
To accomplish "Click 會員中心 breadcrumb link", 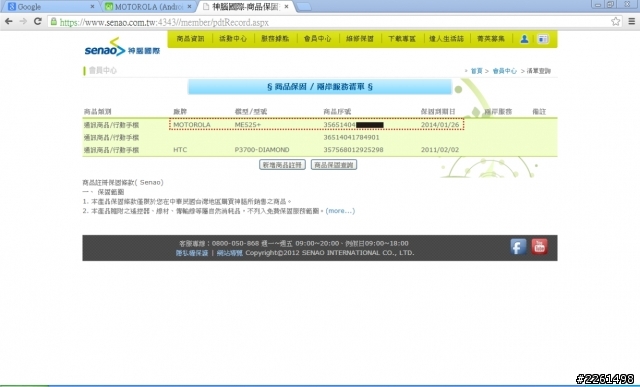I will 504,71.
